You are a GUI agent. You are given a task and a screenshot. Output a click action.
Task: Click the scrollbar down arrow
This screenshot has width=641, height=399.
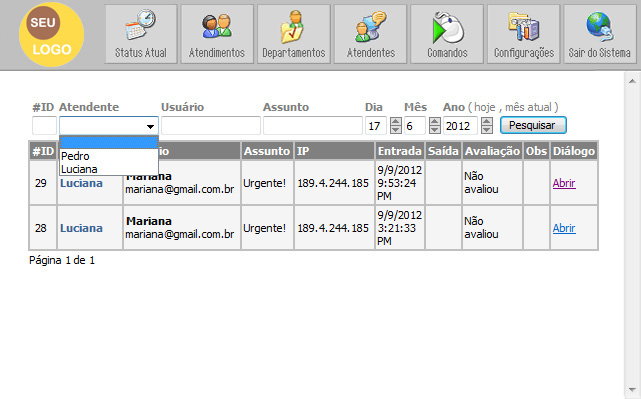tap(632, 390)
